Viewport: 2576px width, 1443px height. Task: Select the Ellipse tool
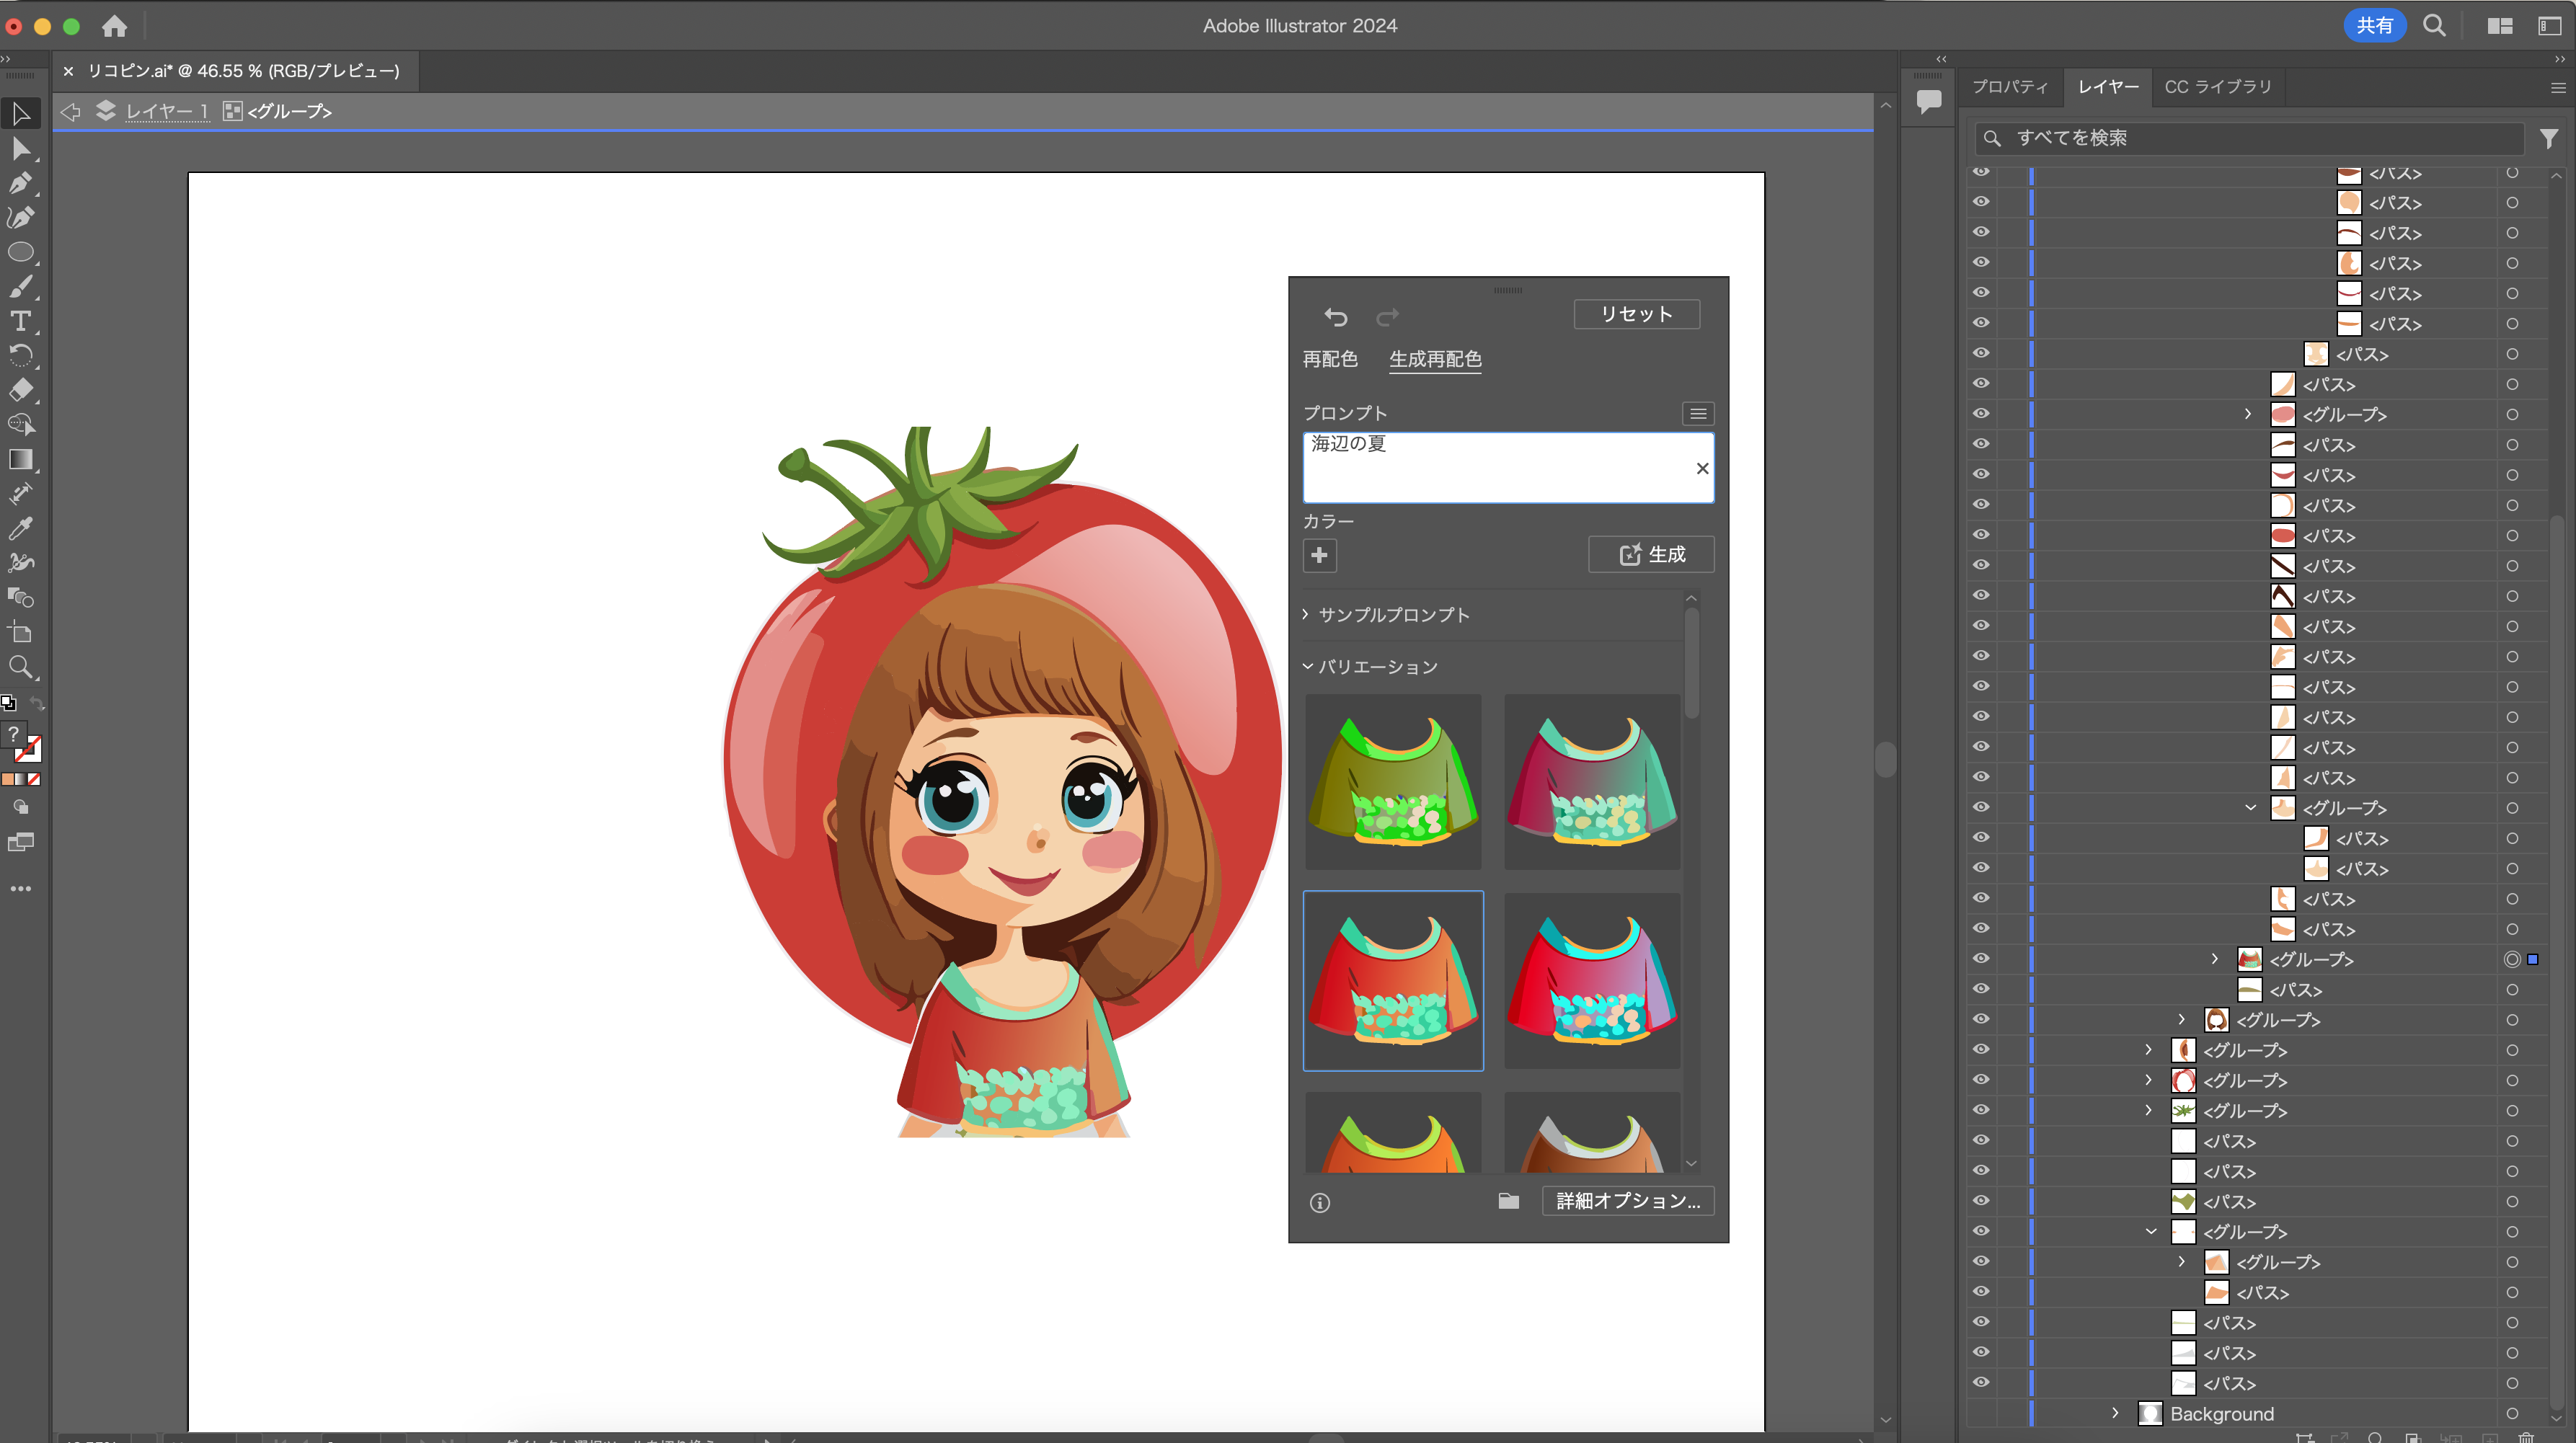(21, 252)
